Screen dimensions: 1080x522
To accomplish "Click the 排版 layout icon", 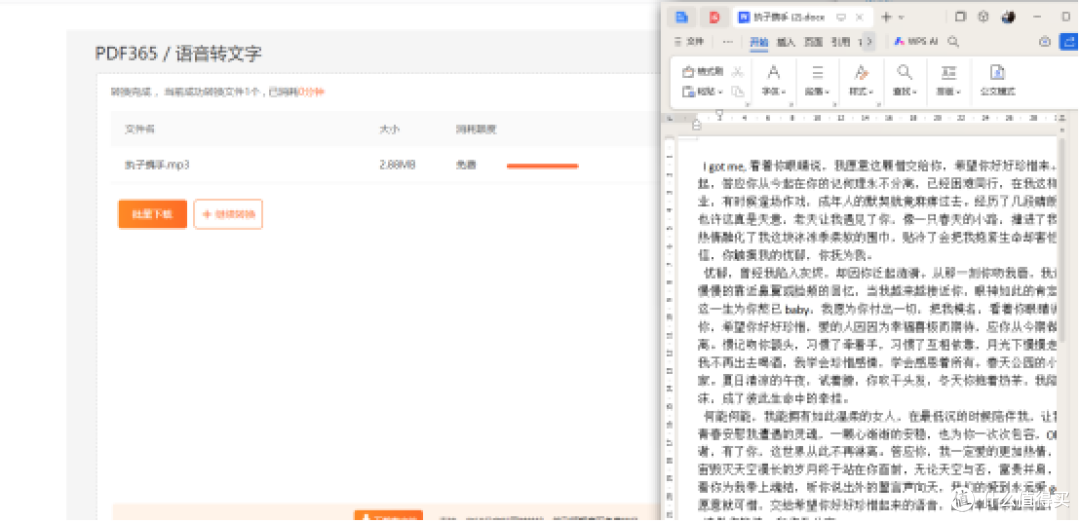I will pos(949,72).
